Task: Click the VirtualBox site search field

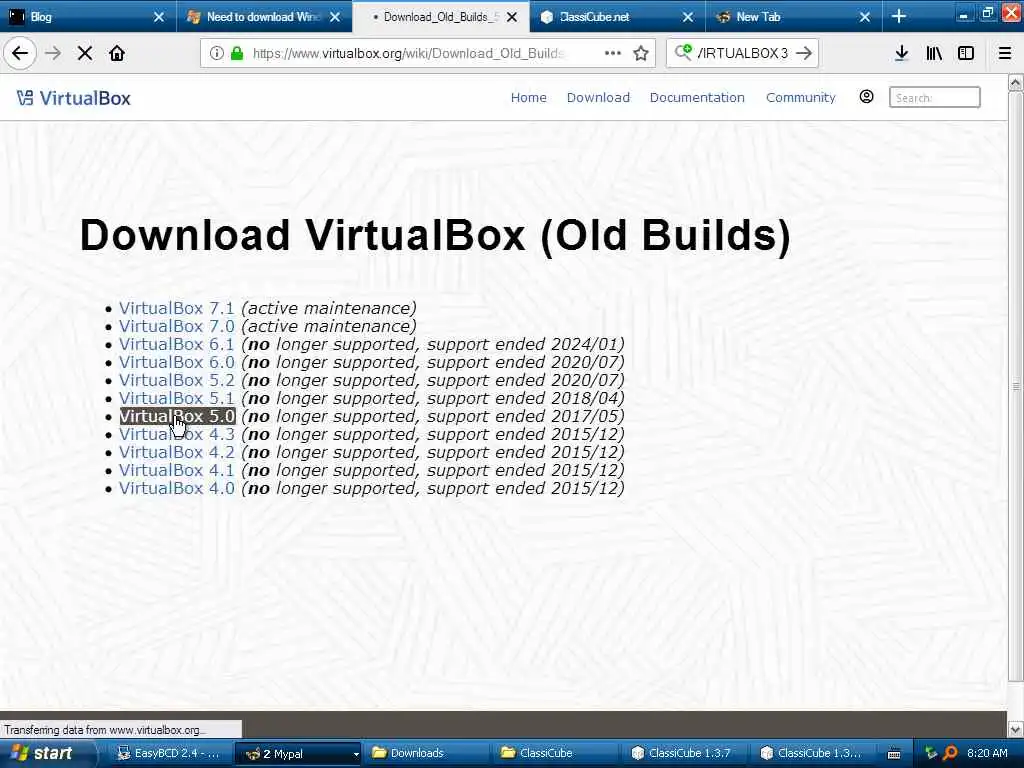Action: tap(935, 97)
